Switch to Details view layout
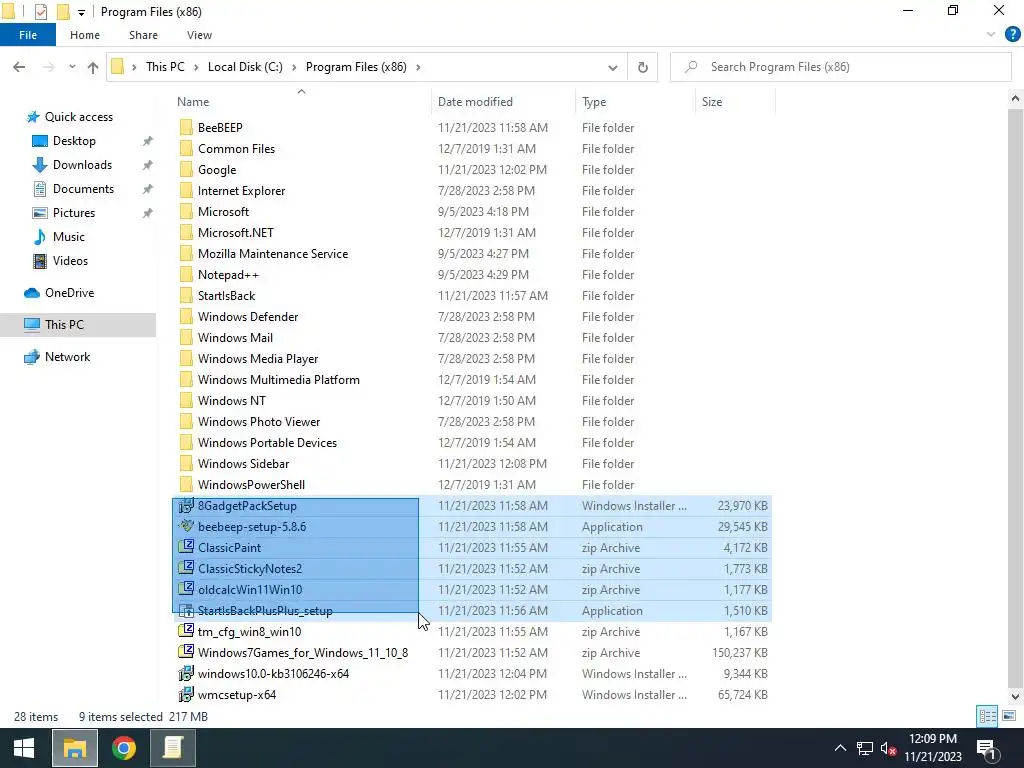This screenshot has height=768, width=1024. coord(987,716)
